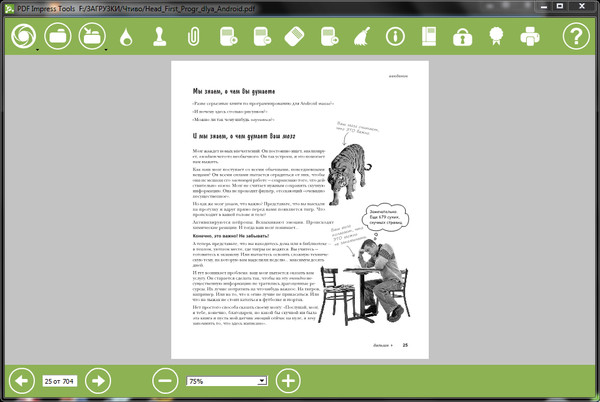This screenshot has height=402, width=600.
Task: Zoom in with the plus button
Action: point(287,380)
